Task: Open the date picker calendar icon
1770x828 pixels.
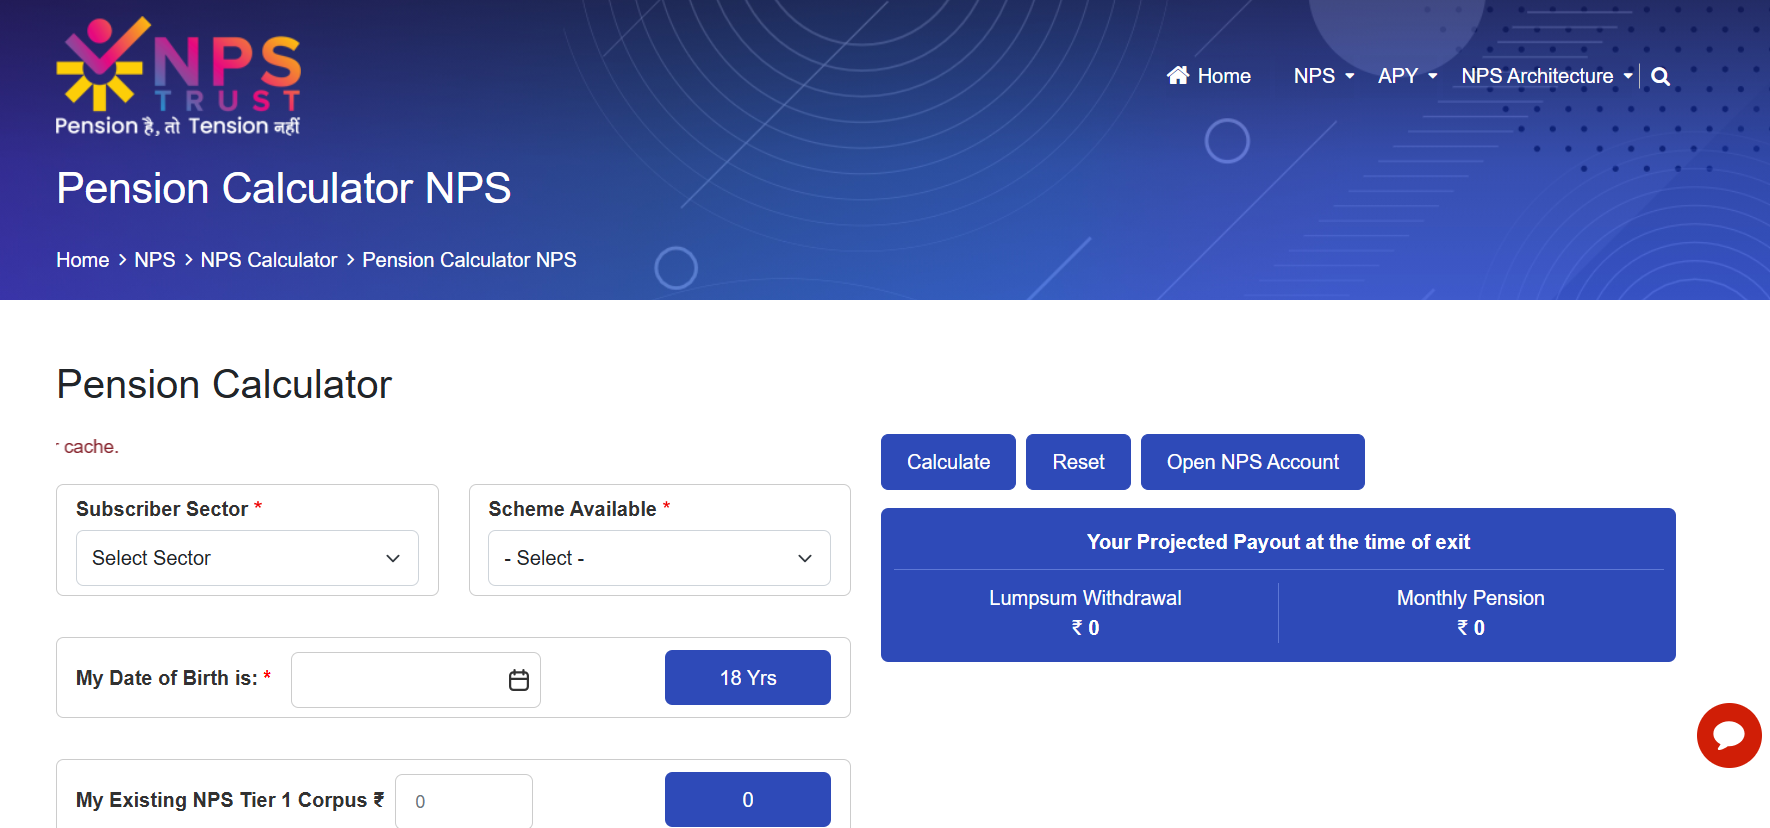Action: click(x=519, y=680)
